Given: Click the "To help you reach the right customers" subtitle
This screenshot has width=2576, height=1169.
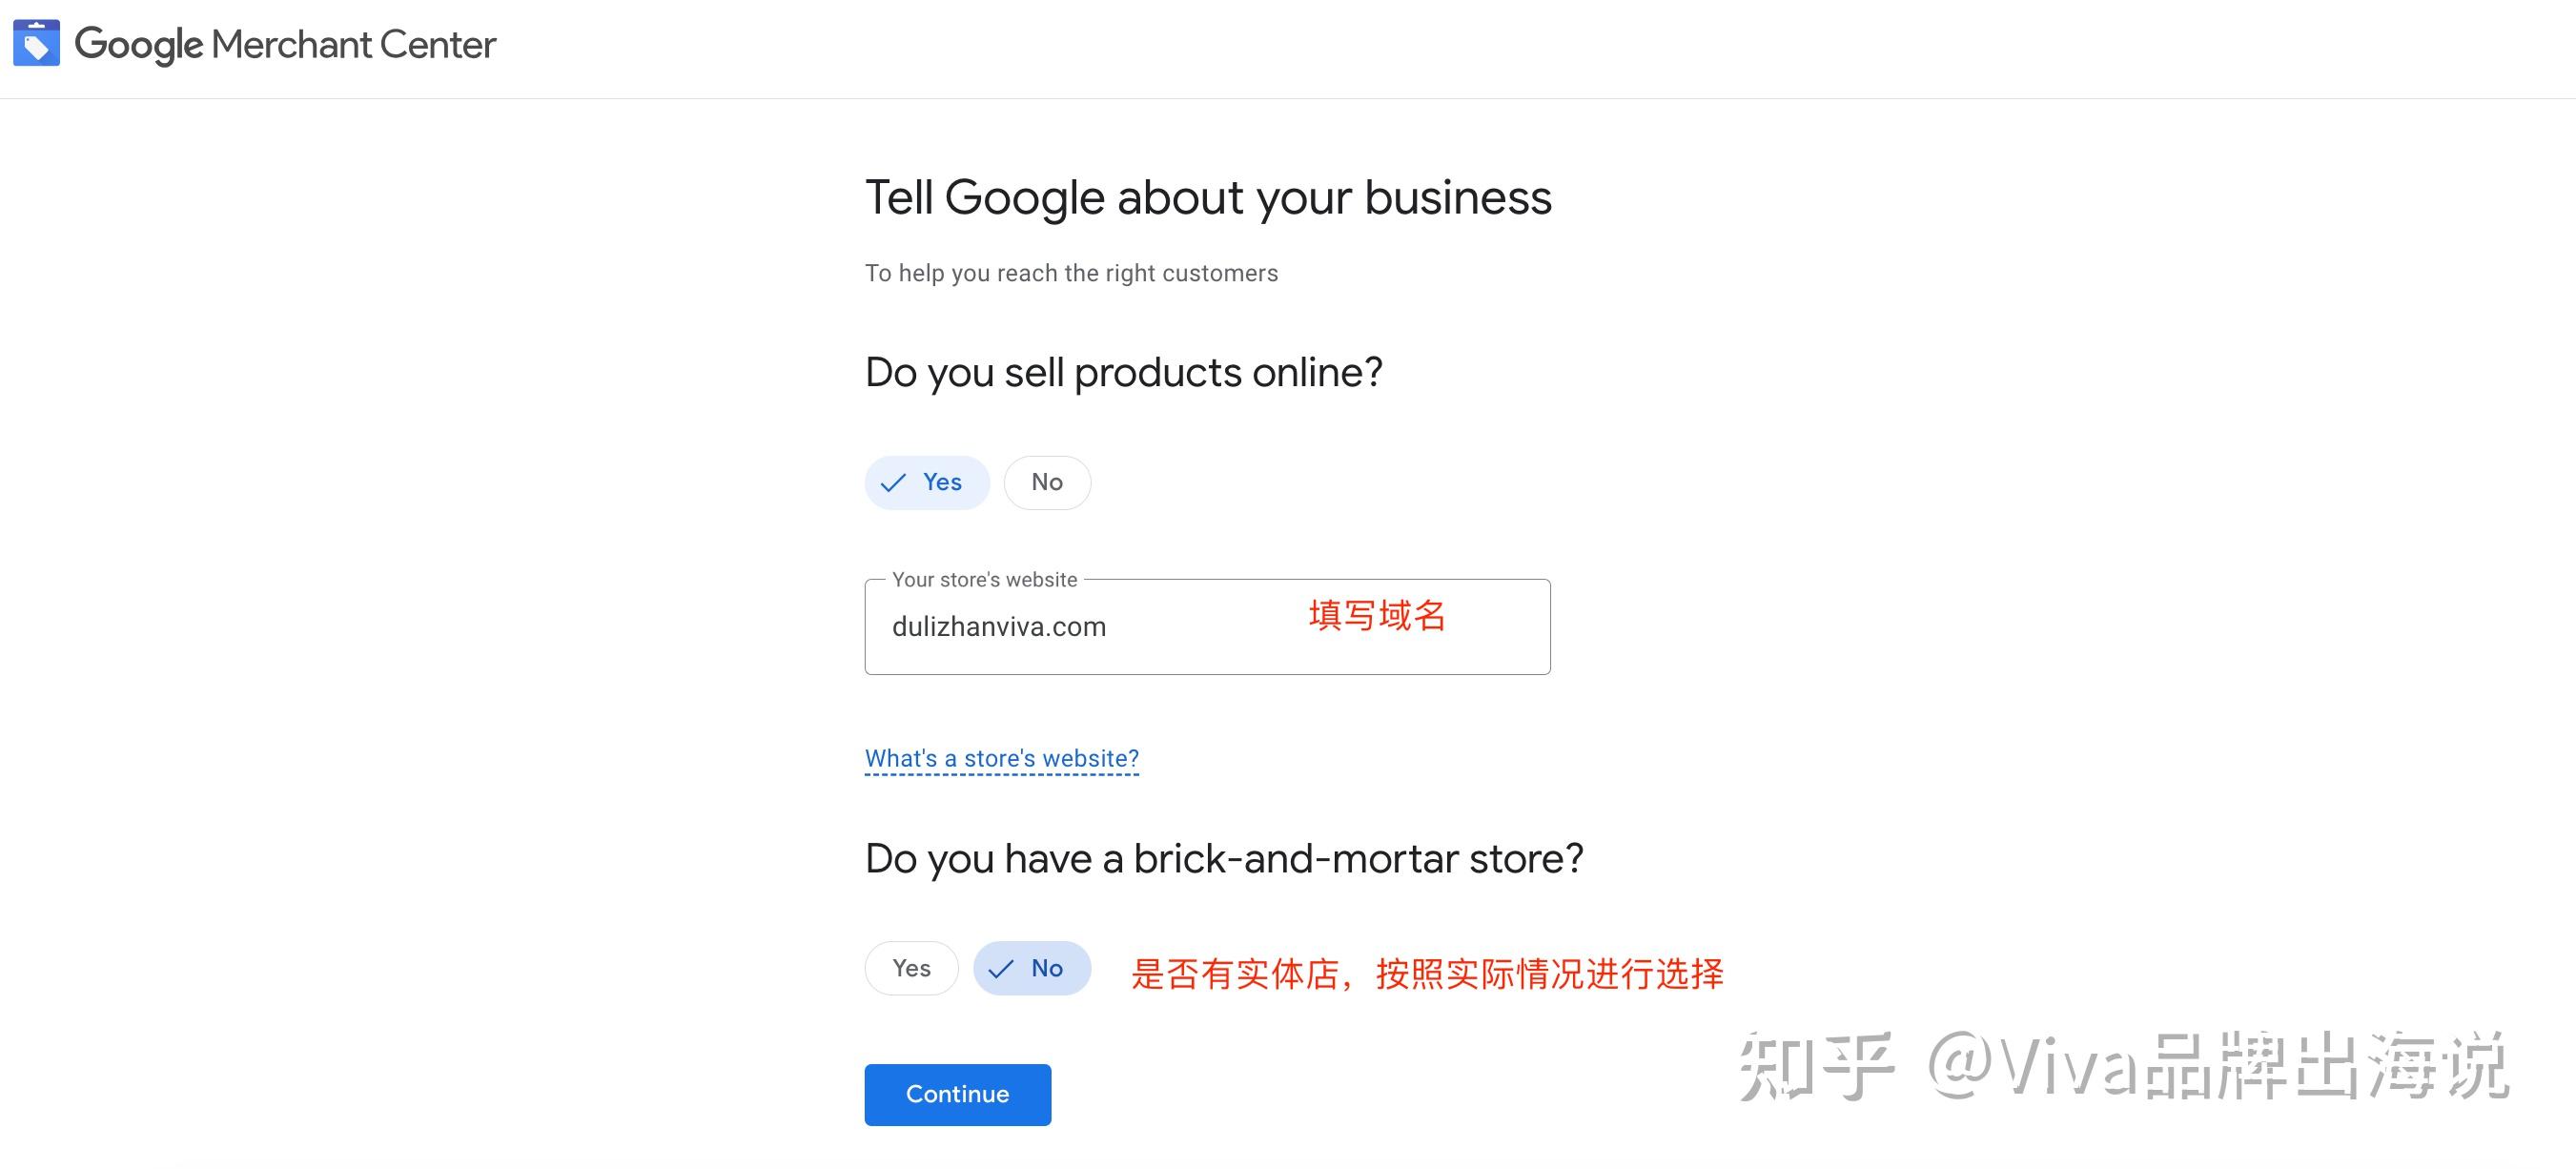Looking at the screenshot, I should tap(1071, 273).
